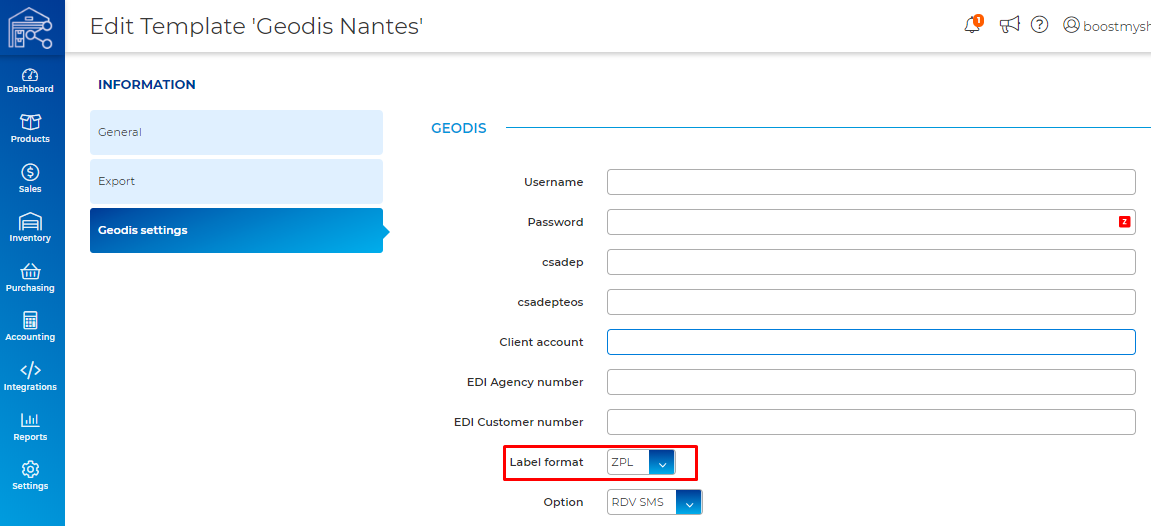The image size is (1151, 526).
Task: Click the 'Option' label text
Action: [564, 503]
